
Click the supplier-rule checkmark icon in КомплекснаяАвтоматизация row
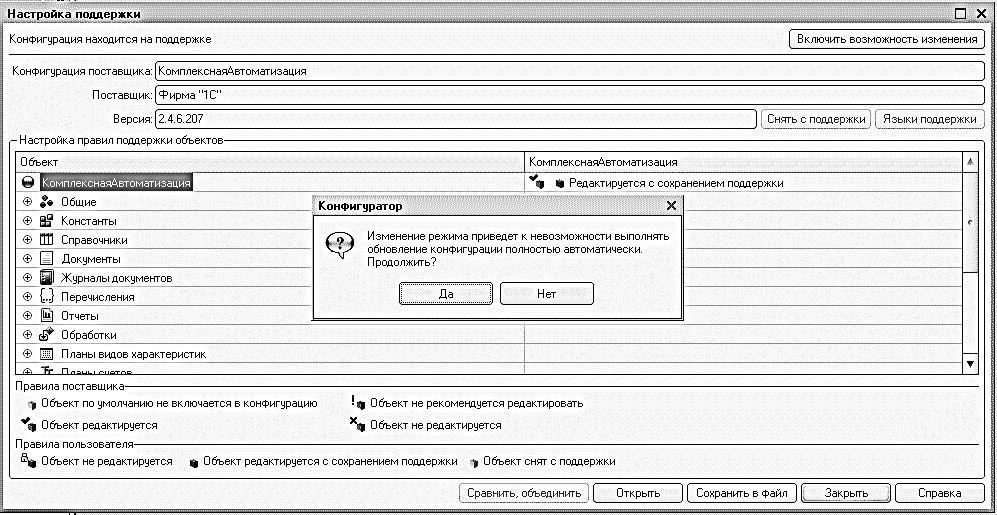[x=536, y=182]
